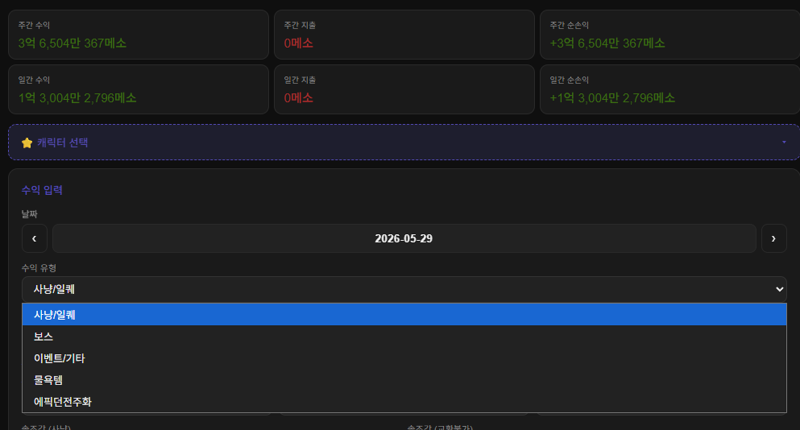800x430 pixels.
Task: Select 이벤트/기타 option in dropdown list
Action: 404,358
